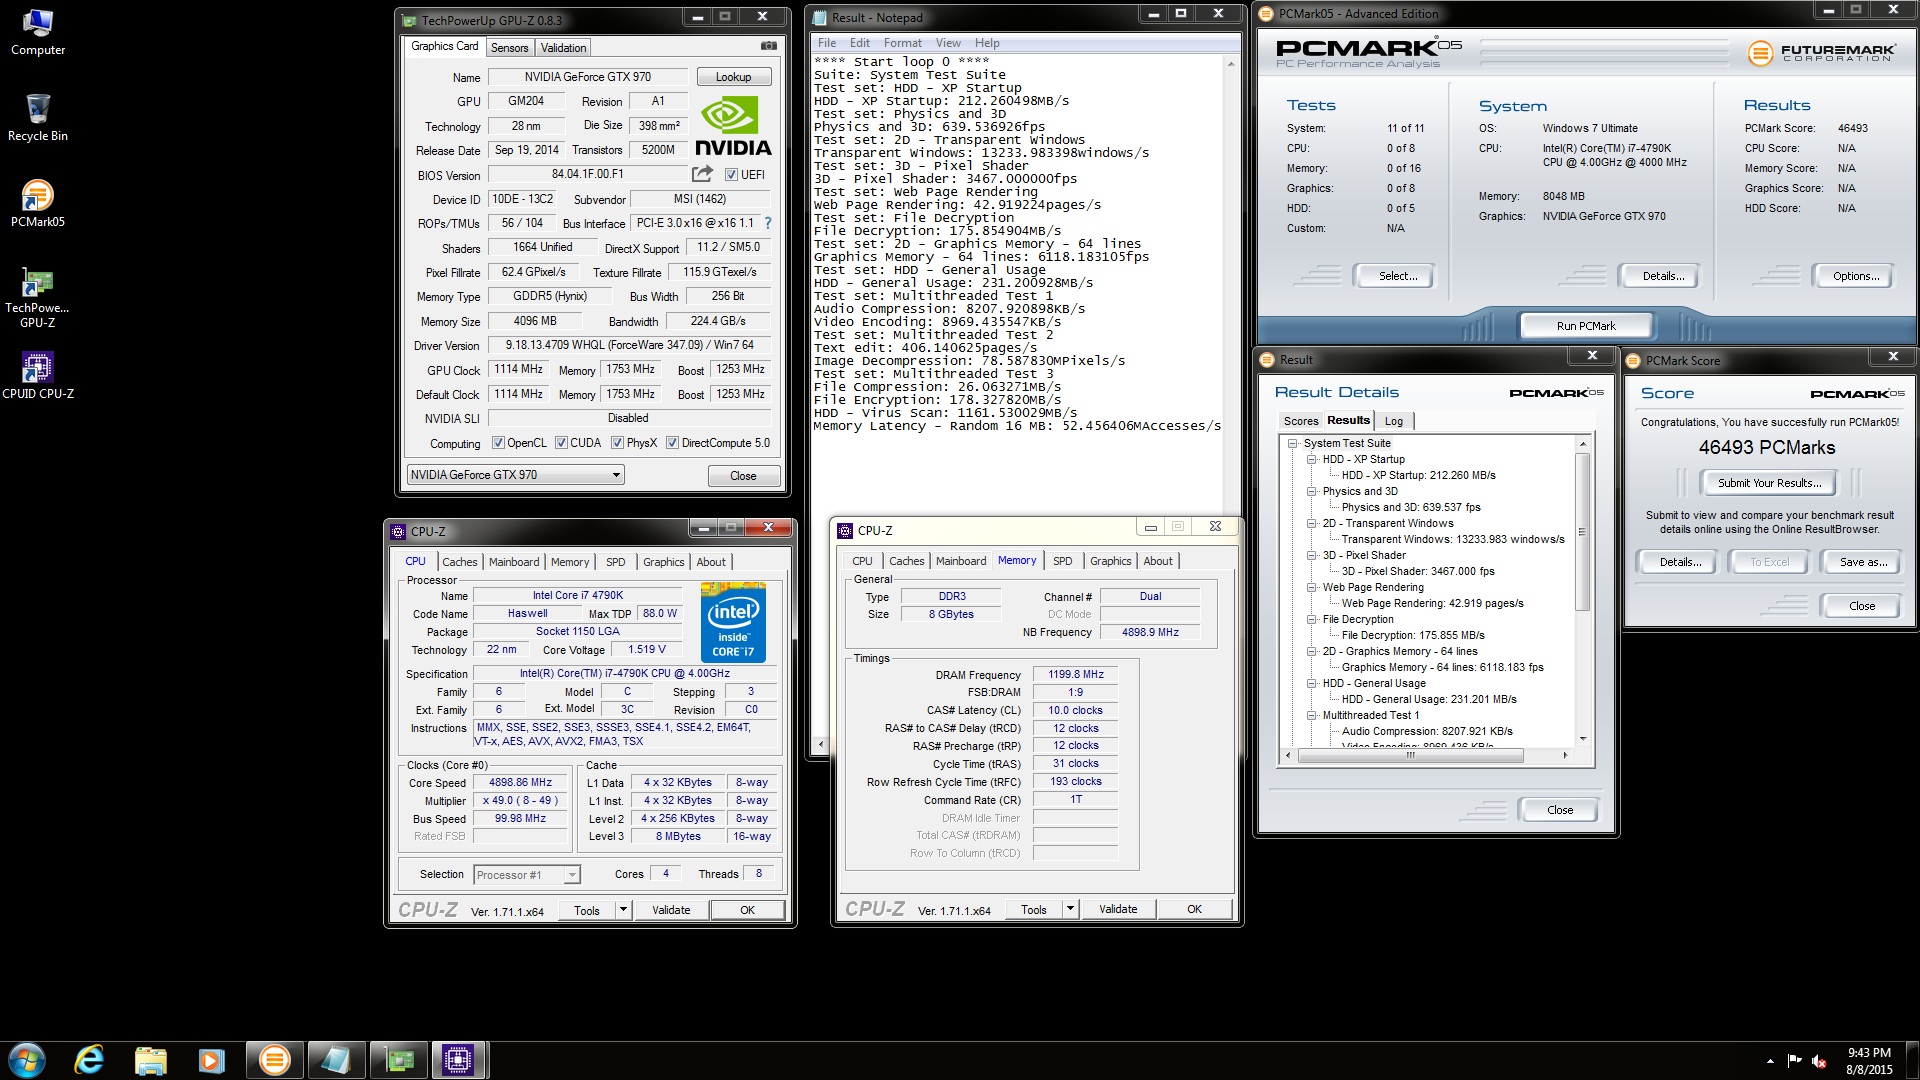Click the Futuremark Corporation logo
The width and height of the screenshot is (1920, 1080).
pyautogui.click(x=1821, y=53)
